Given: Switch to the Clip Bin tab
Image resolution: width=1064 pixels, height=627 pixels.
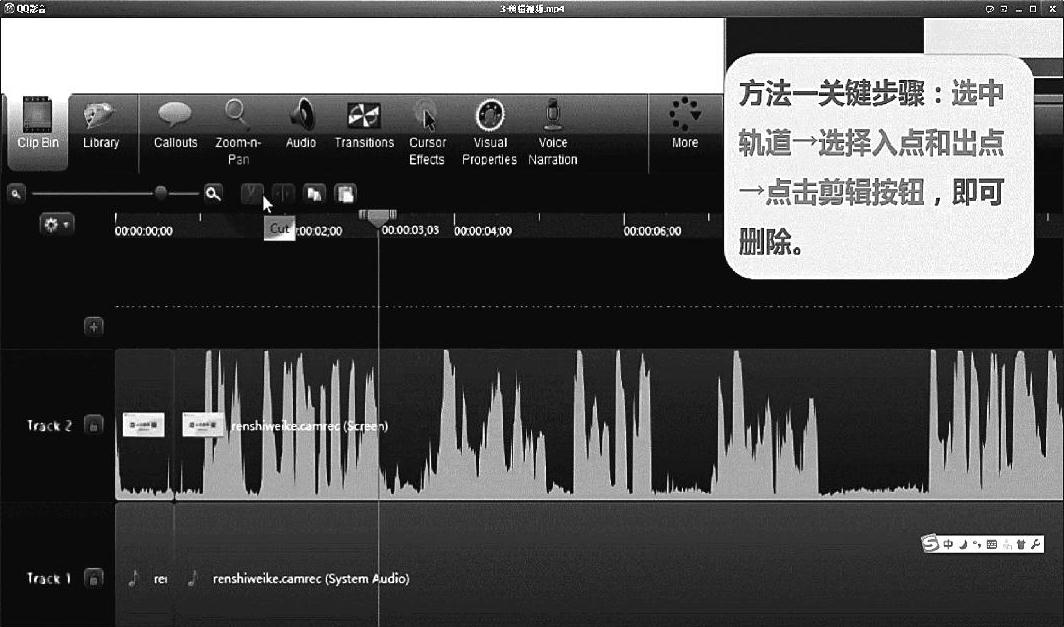Looking at the screenshot, I should [x=38, y=125].
